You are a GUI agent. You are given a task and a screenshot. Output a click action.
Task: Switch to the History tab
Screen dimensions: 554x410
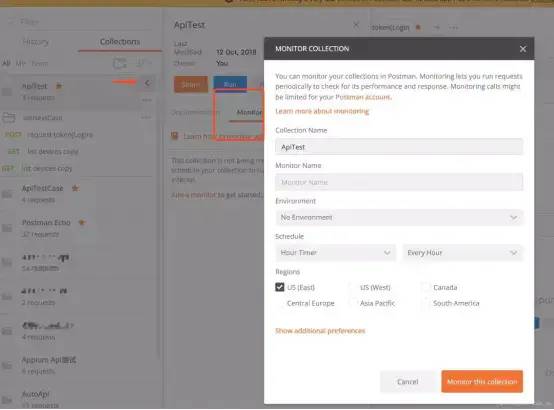tap(35, 42)
